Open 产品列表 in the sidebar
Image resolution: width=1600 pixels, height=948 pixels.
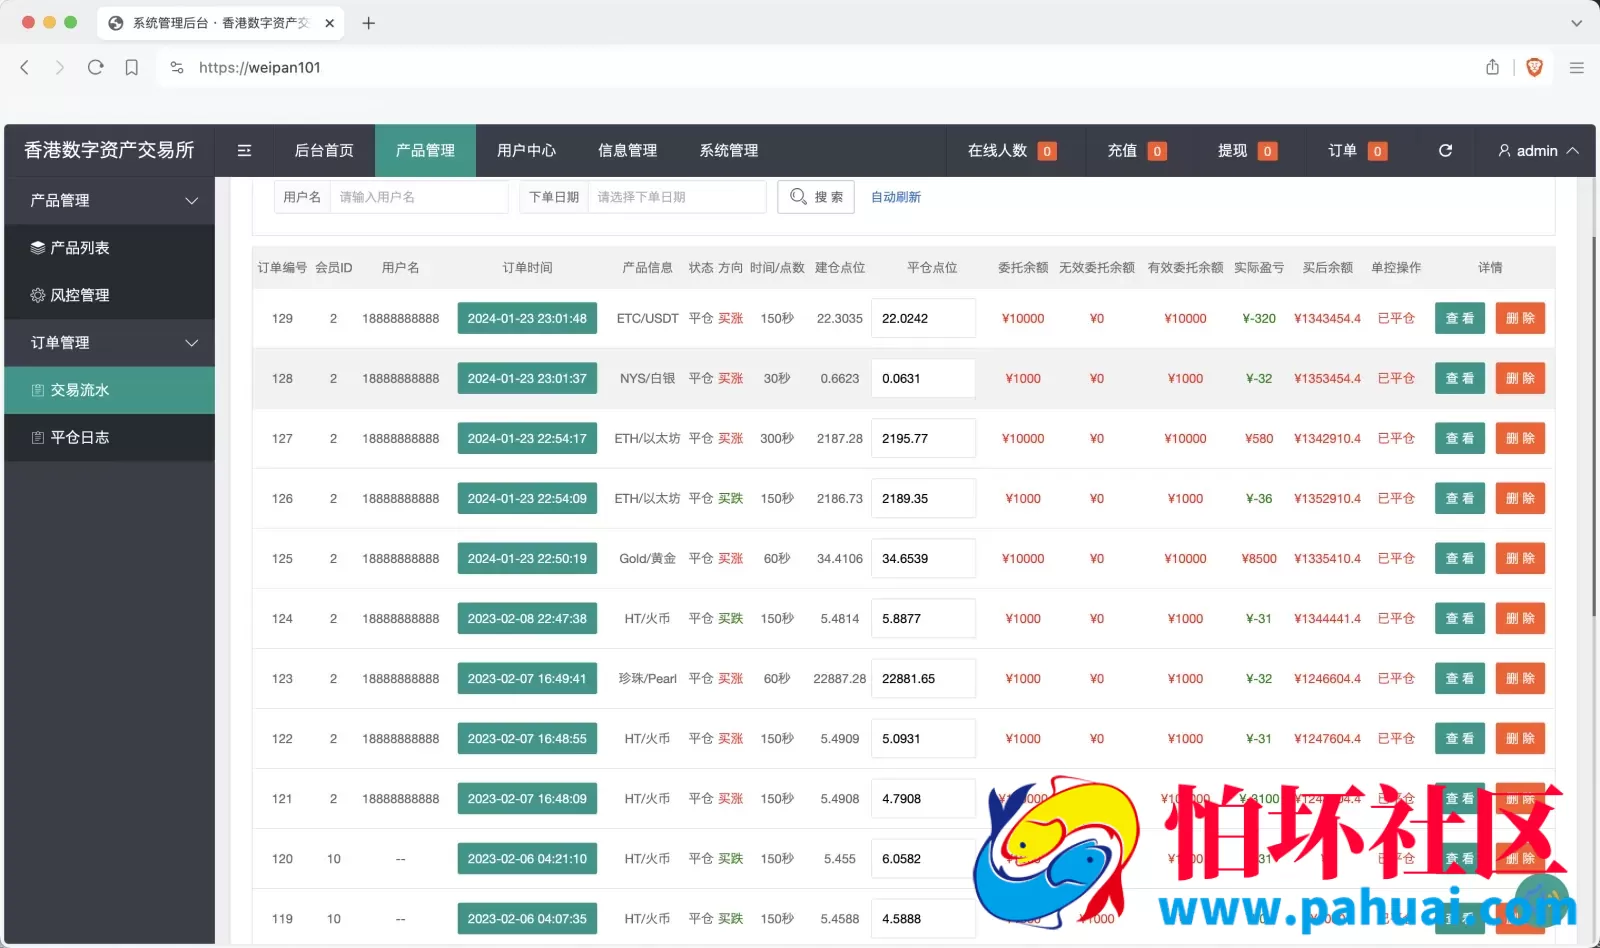pyautogui.click(x=109, y=247)
